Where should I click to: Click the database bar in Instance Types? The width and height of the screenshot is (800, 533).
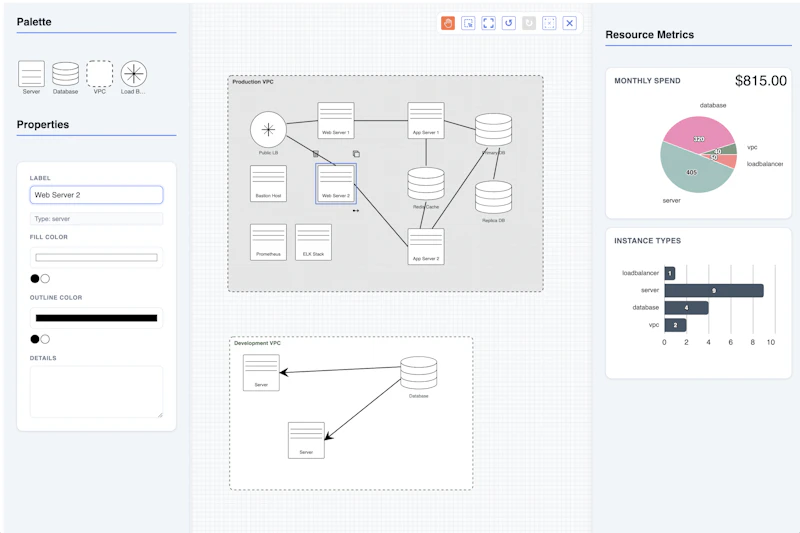point(686,308)
